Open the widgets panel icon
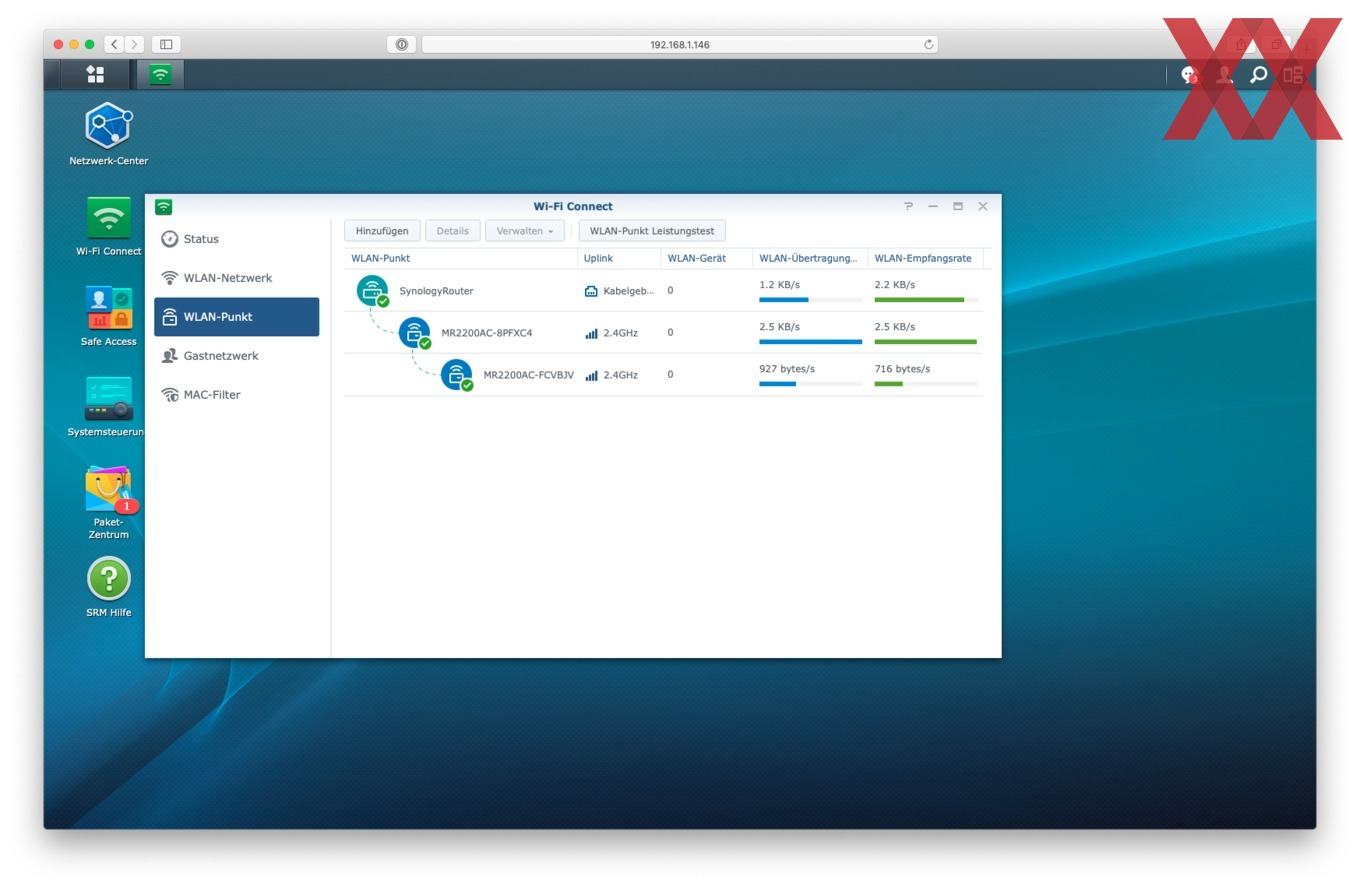Image resolution: width=1360 pixels, height=887 pixels. 1293,75
